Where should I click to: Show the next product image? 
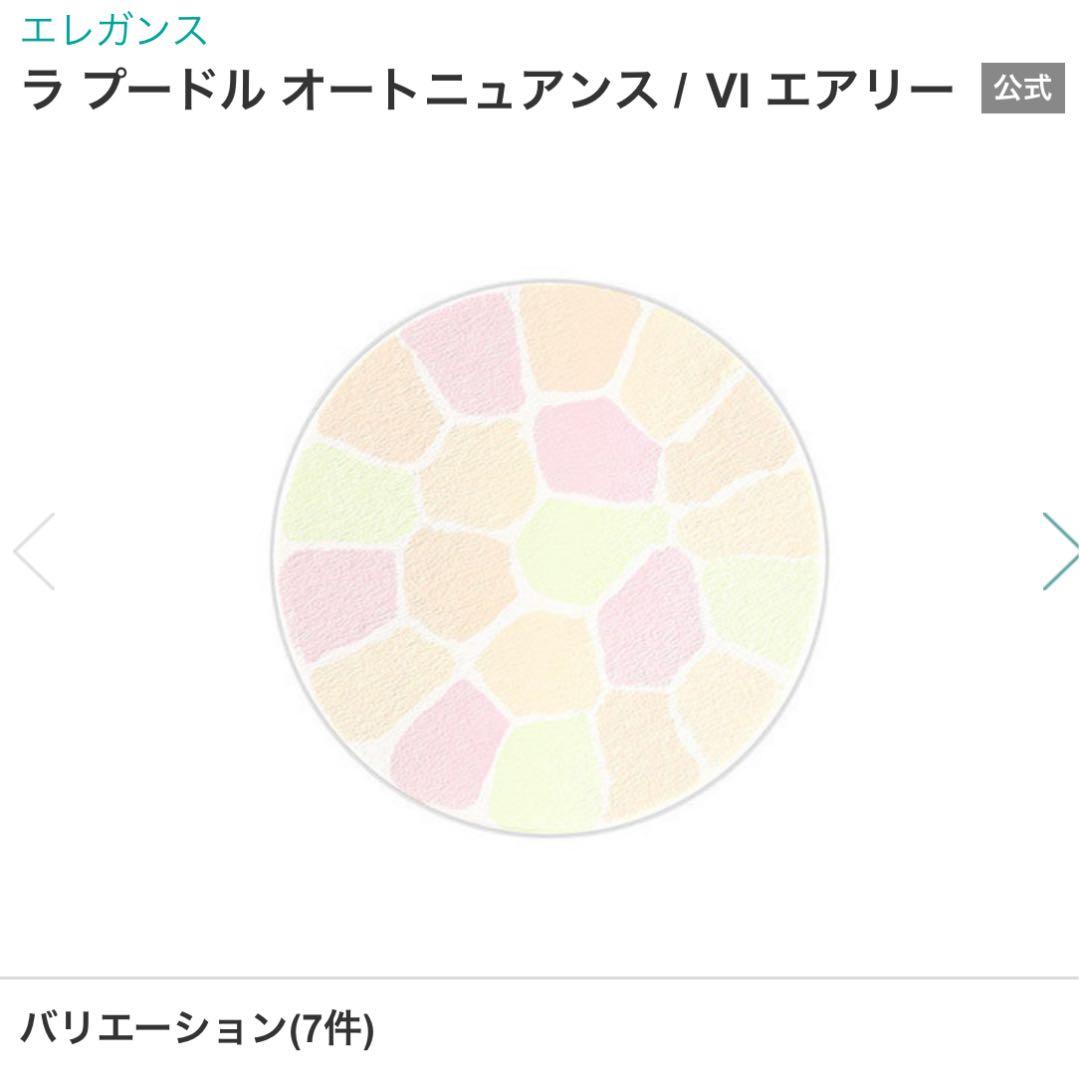click(1058, 551)
